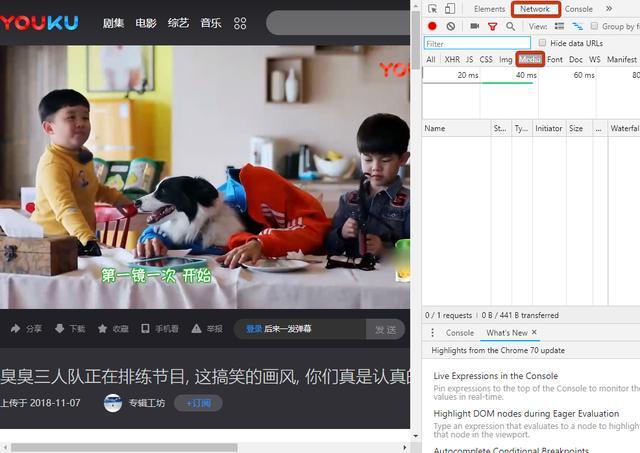This screenshot has width=640, height=453.
Task: Select the Manifest filter type
Action: [x=622, y=60]
